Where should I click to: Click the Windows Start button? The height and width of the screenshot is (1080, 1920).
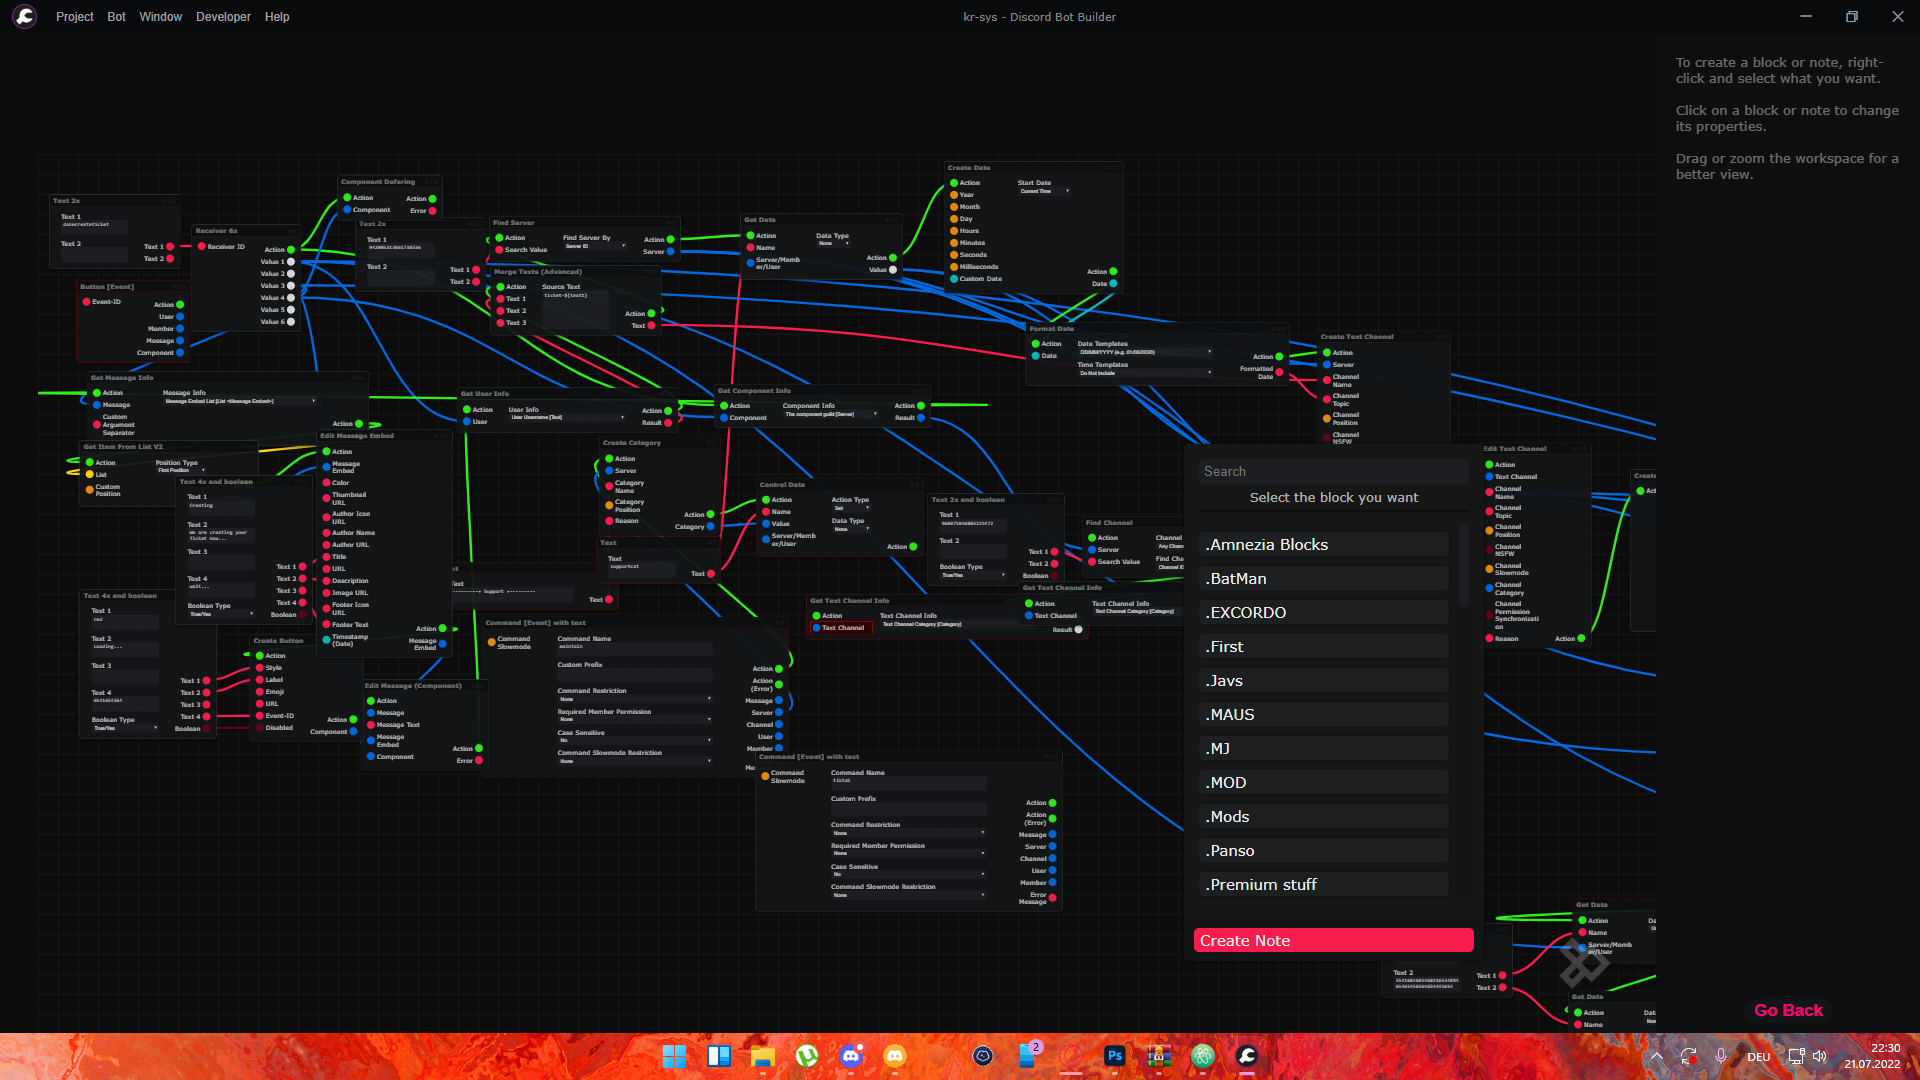674,1056
